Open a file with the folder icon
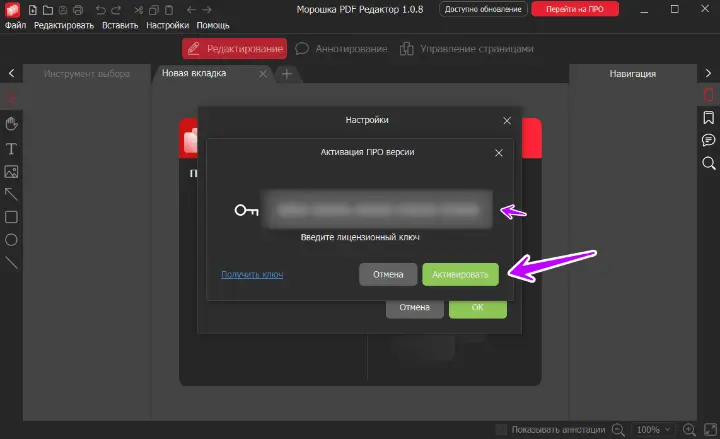This screenshot has width=720, height=439. click(48, 10)
